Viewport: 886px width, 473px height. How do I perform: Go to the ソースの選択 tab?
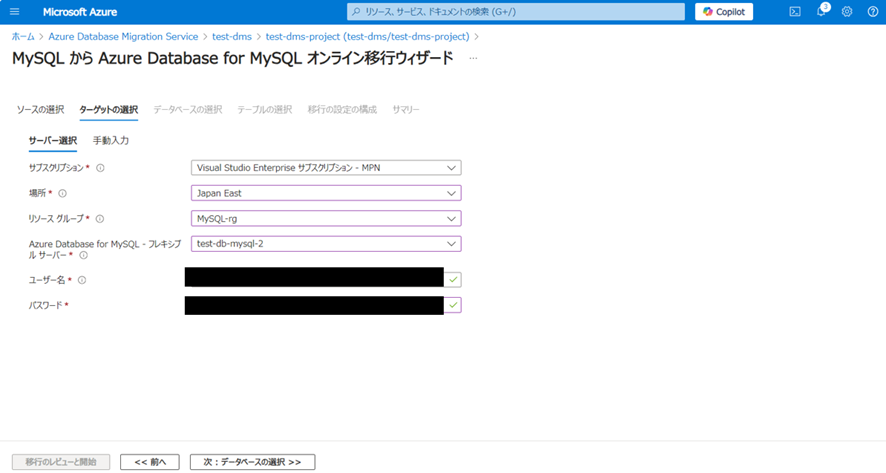(x=40, y=109)
